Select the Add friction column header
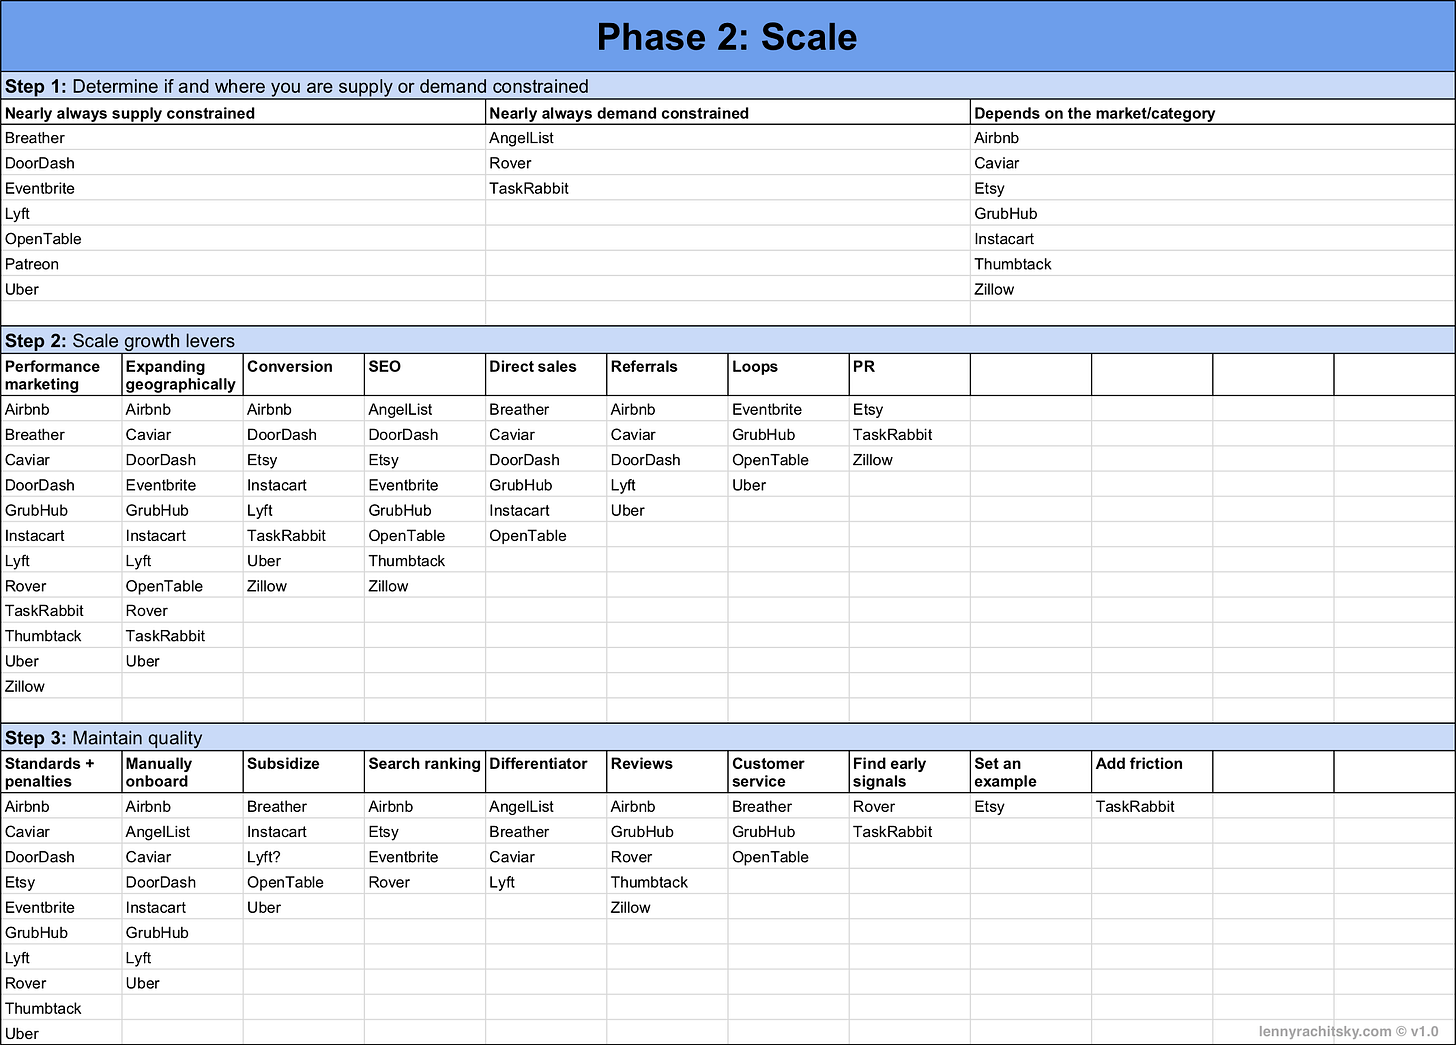This screenshot has height=1045, width=1456. coord(1151,772)
